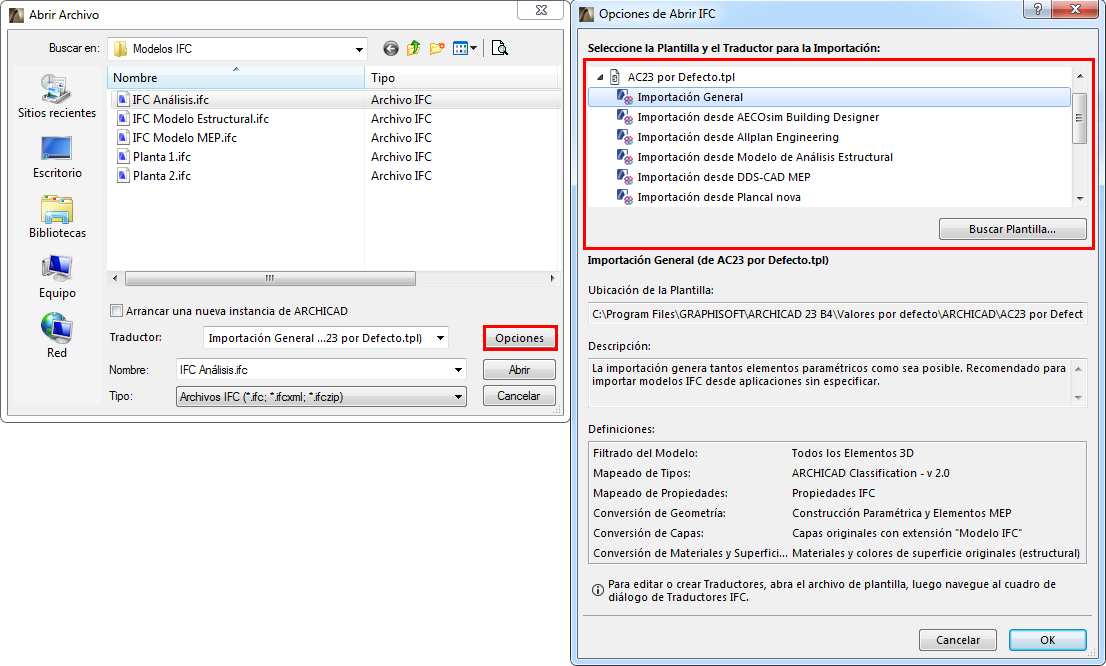This screenshot has height=666, width=1106.
Task: Open Red network location
Action: point(57,337)
